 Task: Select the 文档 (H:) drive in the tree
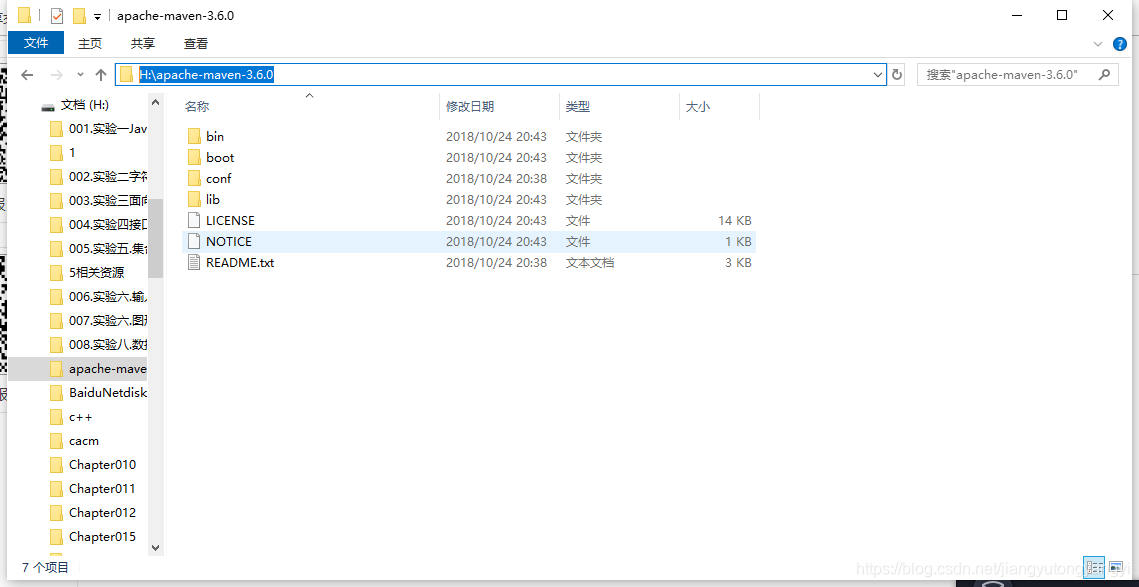[85, 105]
